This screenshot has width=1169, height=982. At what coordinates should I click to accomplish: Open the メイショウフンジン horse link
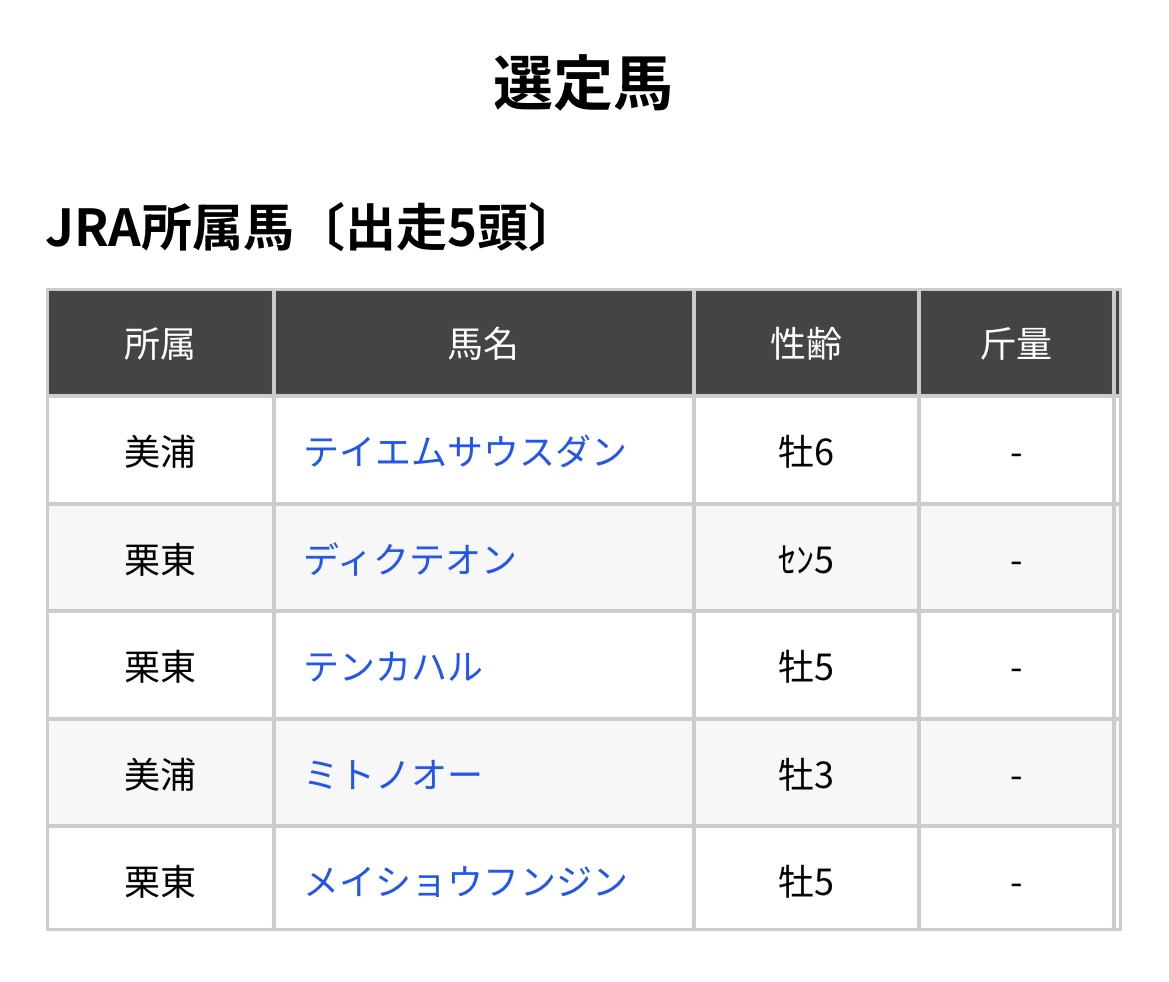pos(465,882)
